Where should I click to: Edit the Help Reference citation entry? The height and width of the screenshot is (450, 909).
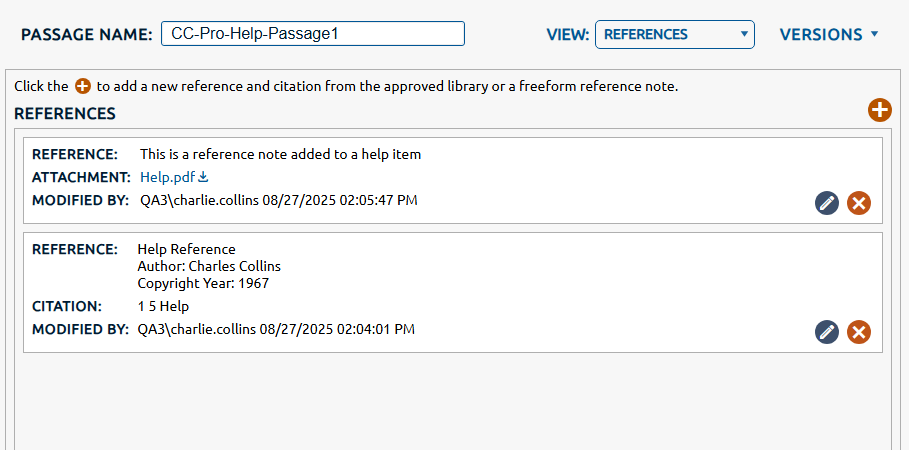click(826, 332)
